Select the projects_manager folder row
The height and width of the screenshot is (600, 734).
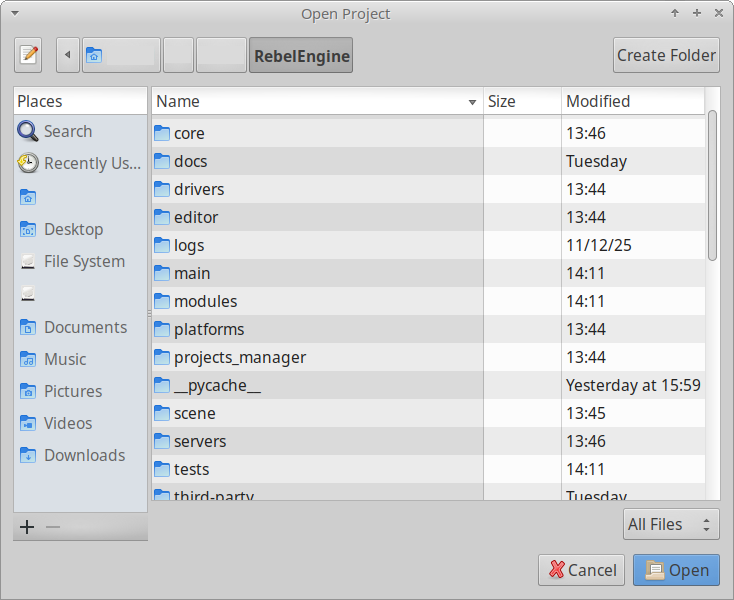pos(428,357)
